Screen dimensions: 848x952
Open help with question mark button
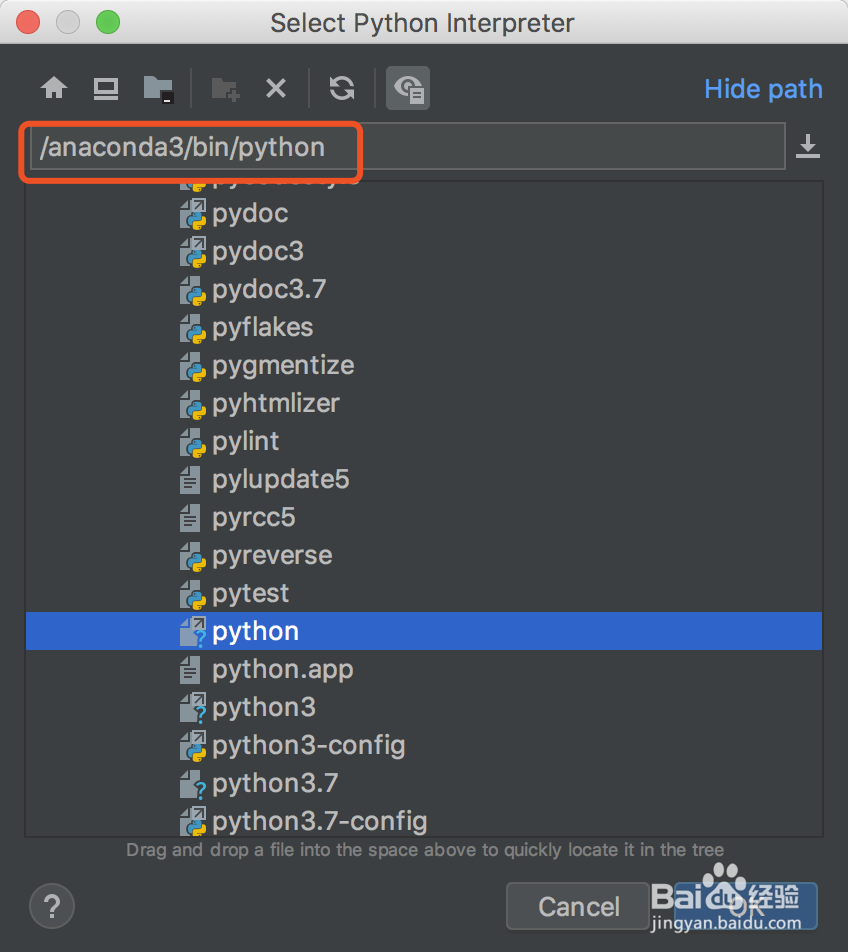(52, 906)
